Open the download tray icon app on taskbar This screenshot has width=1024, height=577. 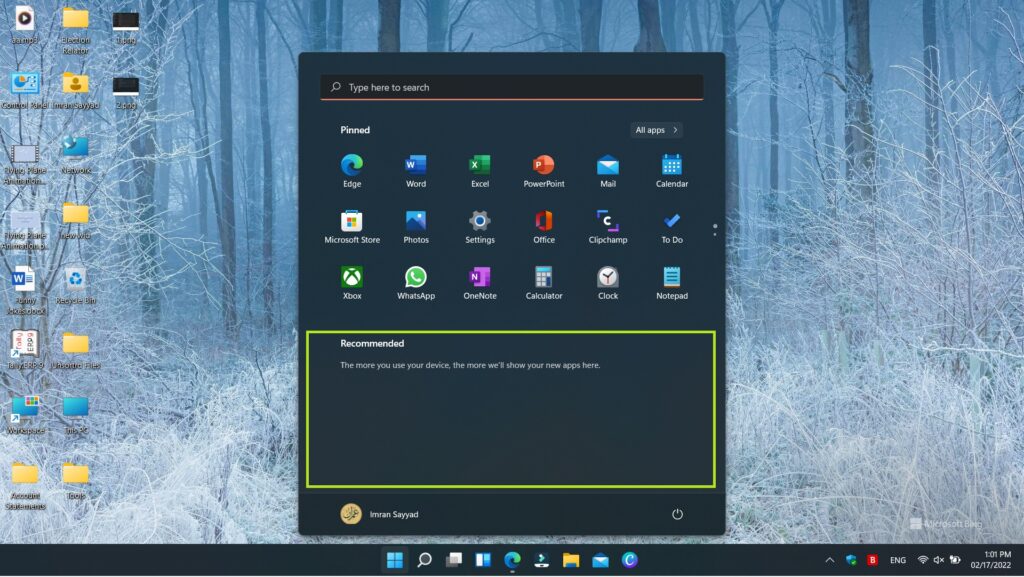click(541, 560)
